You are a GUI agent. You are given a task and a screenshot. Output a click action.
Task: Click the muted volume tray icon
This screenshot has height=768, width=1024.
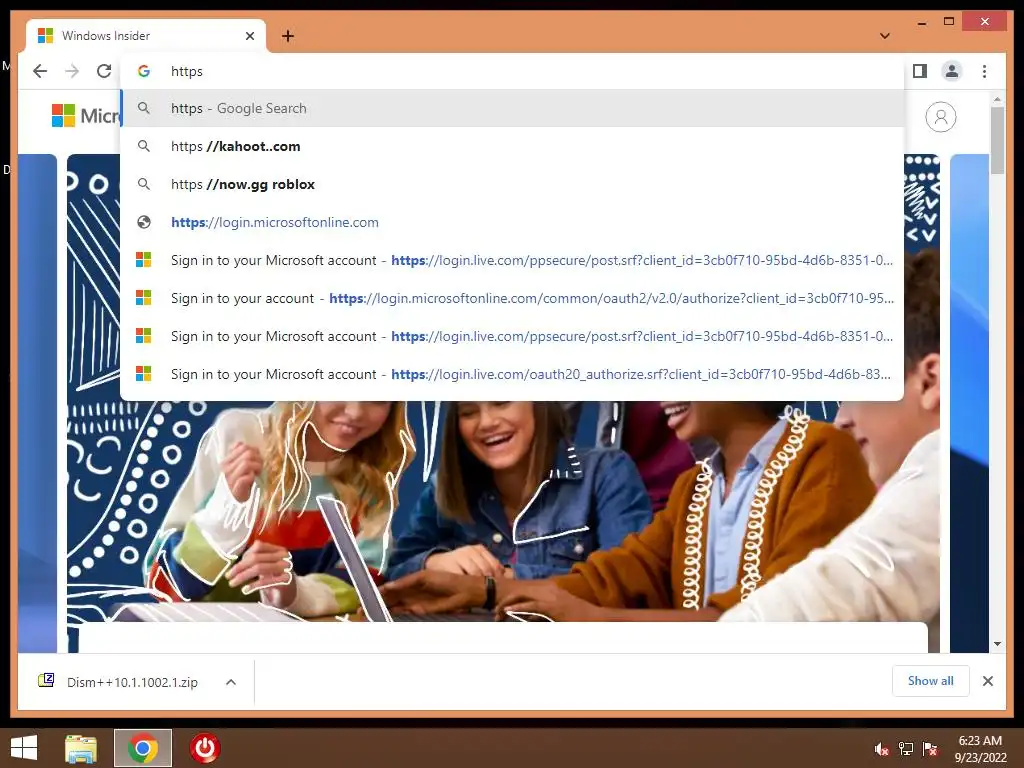click(x=881, y=749)
